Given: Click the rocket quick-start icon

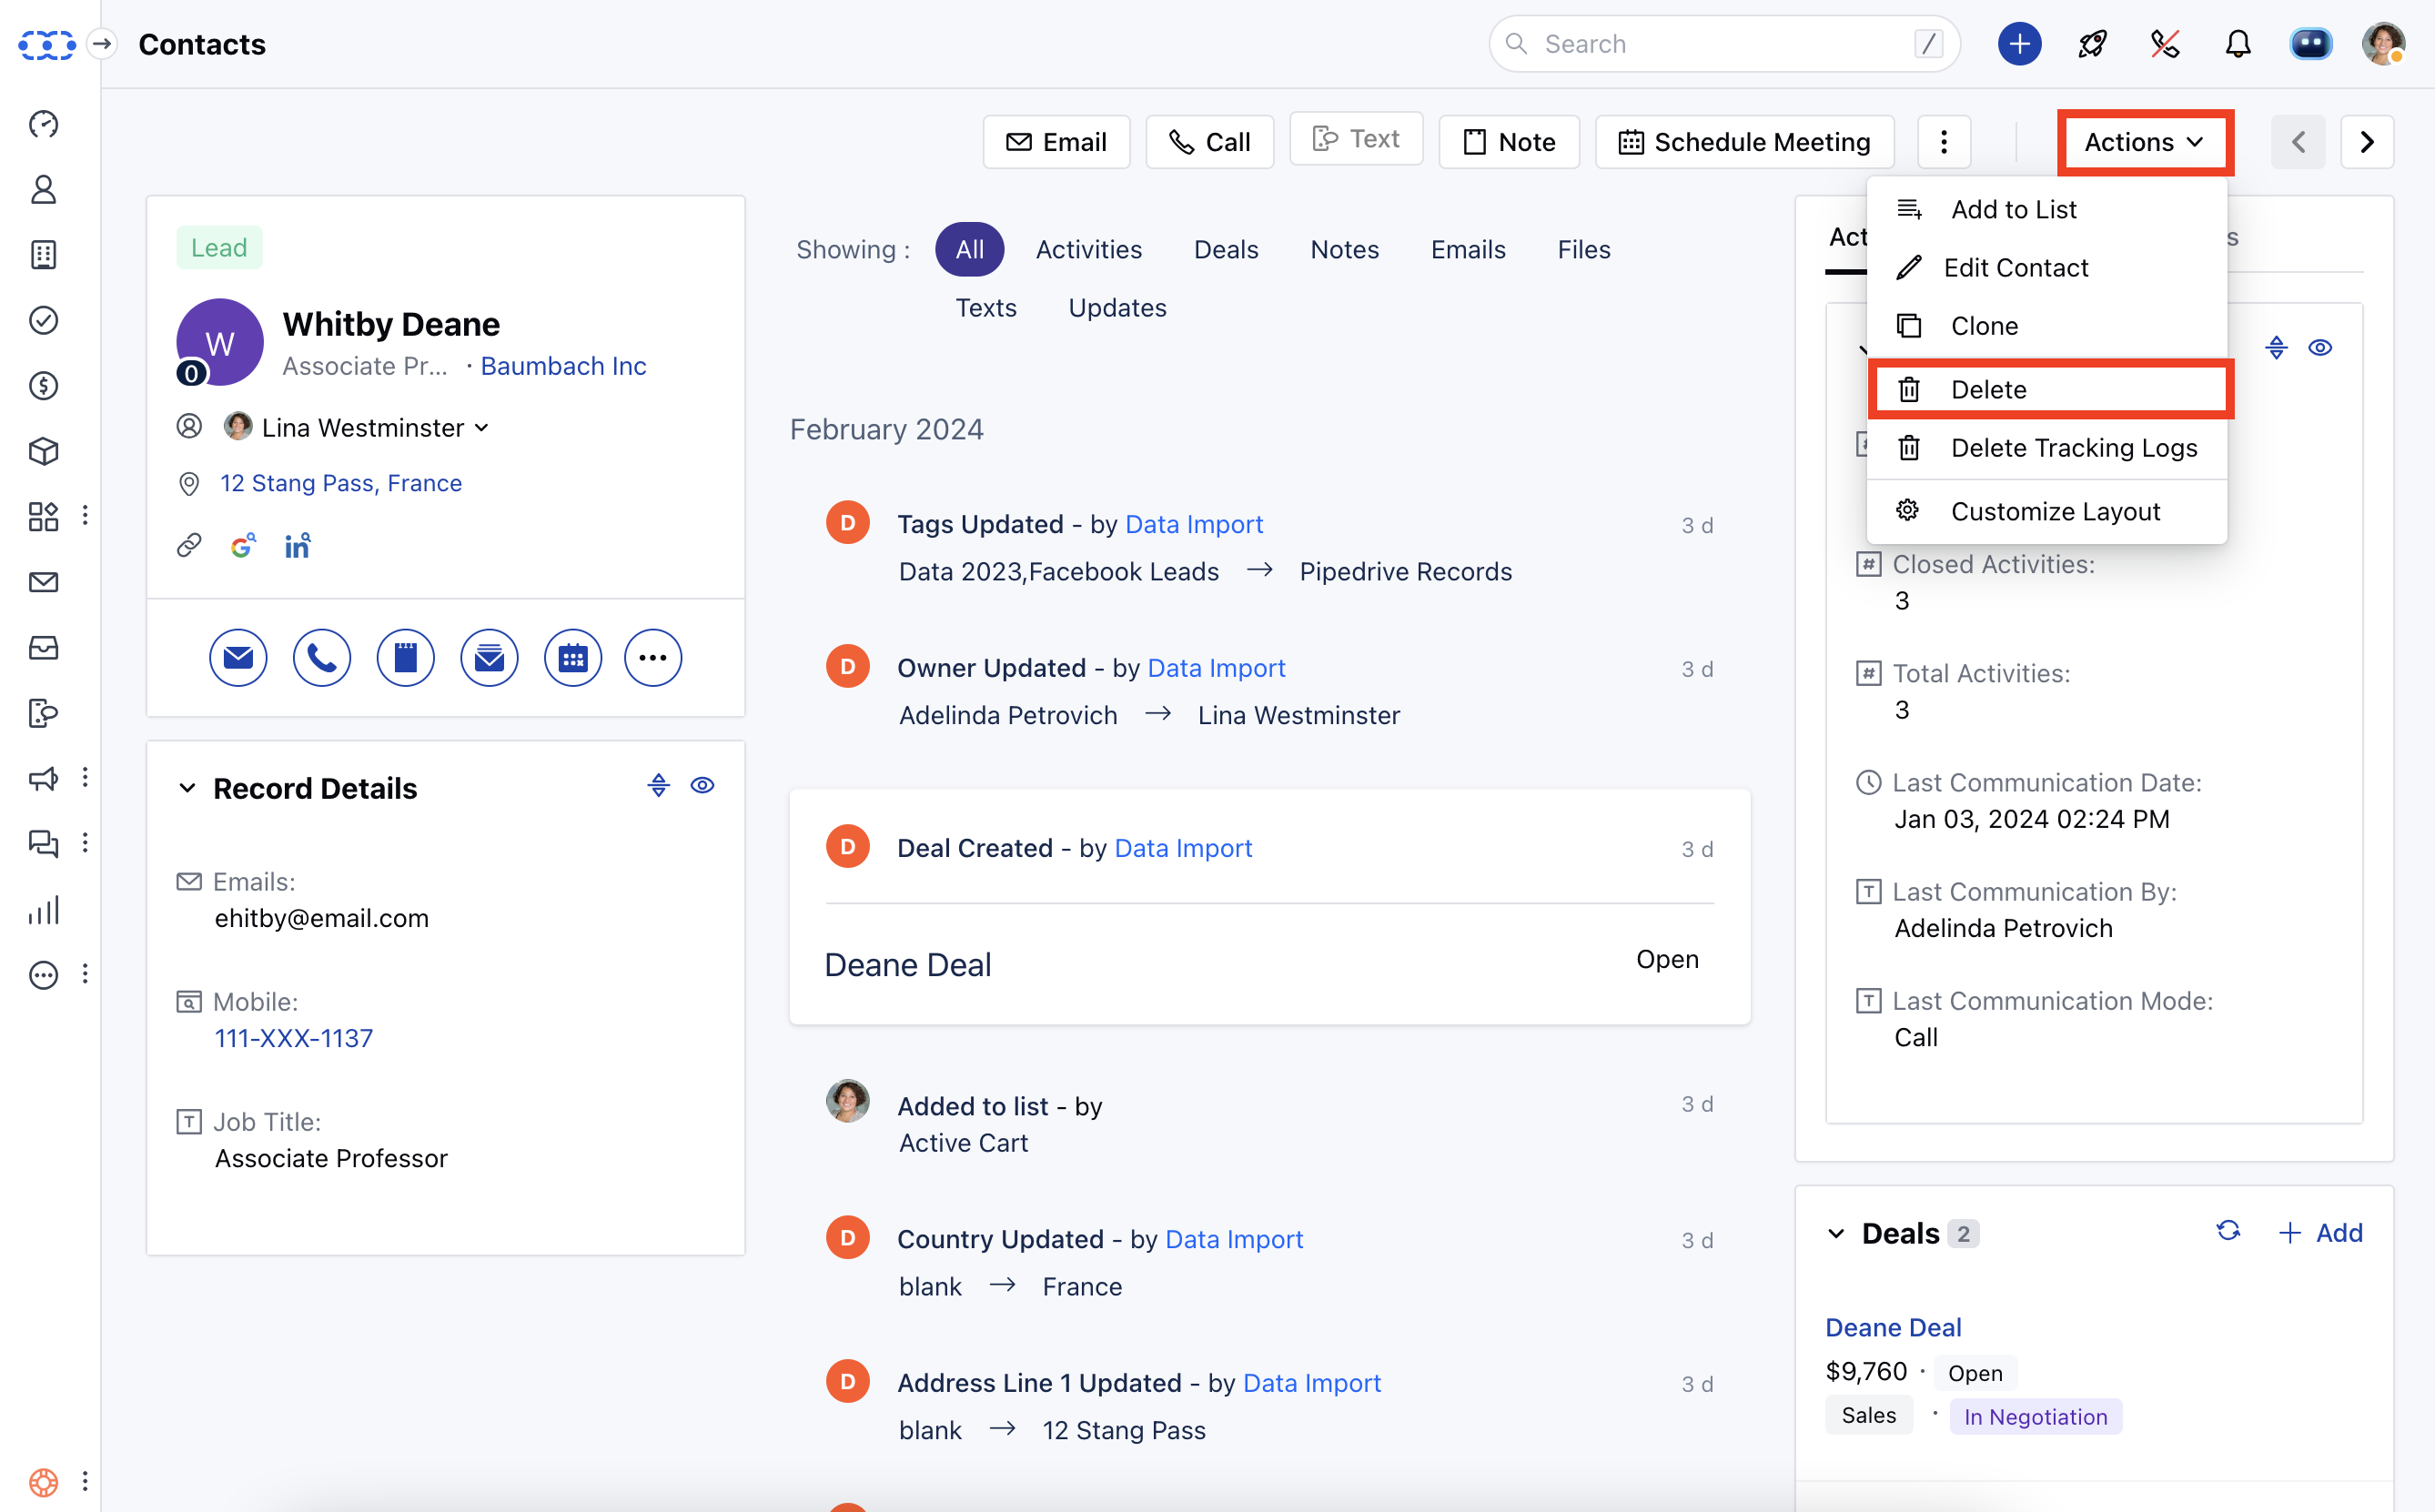Looking at the screenshot, I should pyautogui.click(x=2092, y=44).
